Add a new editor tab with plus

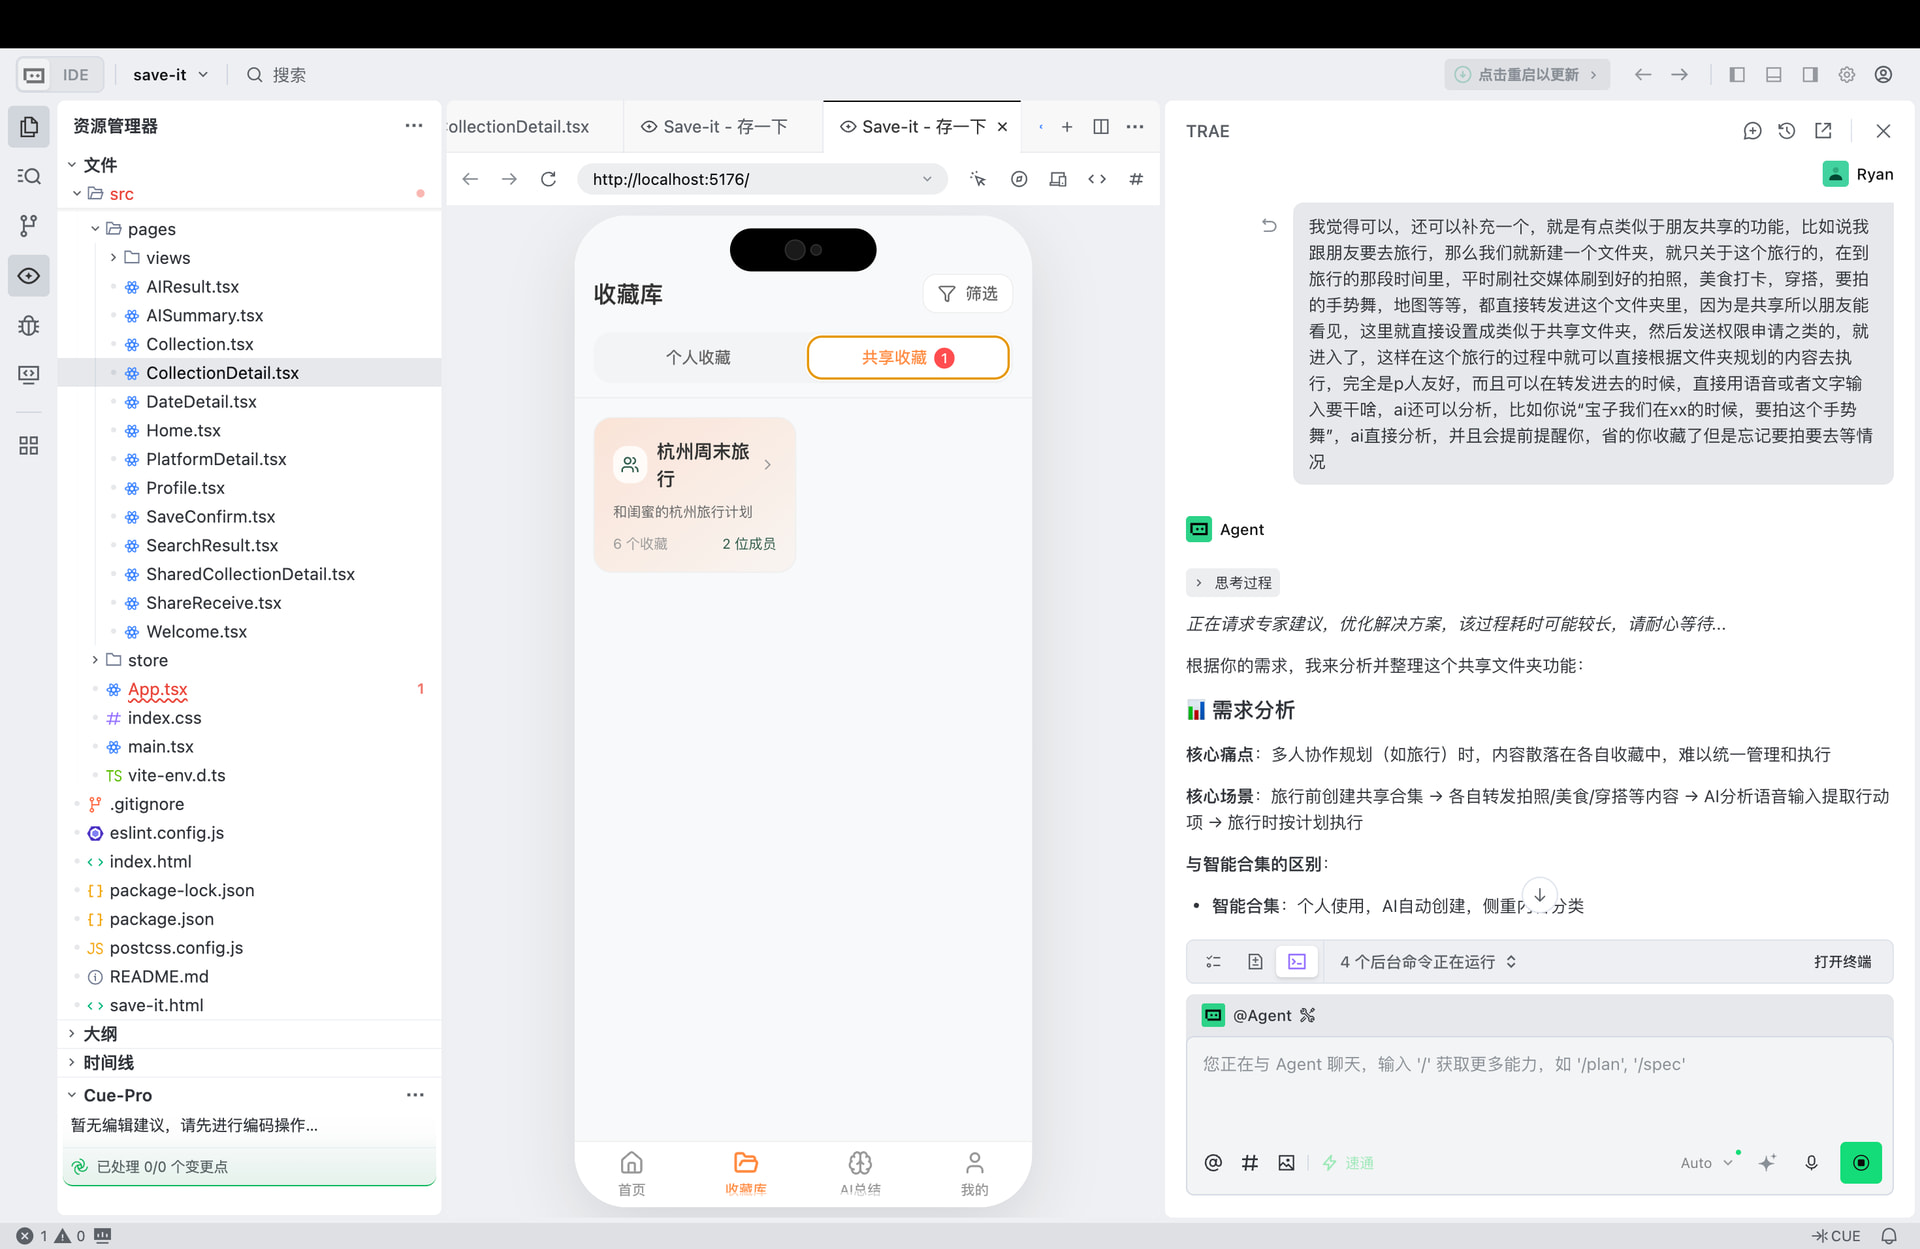click(x=1067, y=127)
